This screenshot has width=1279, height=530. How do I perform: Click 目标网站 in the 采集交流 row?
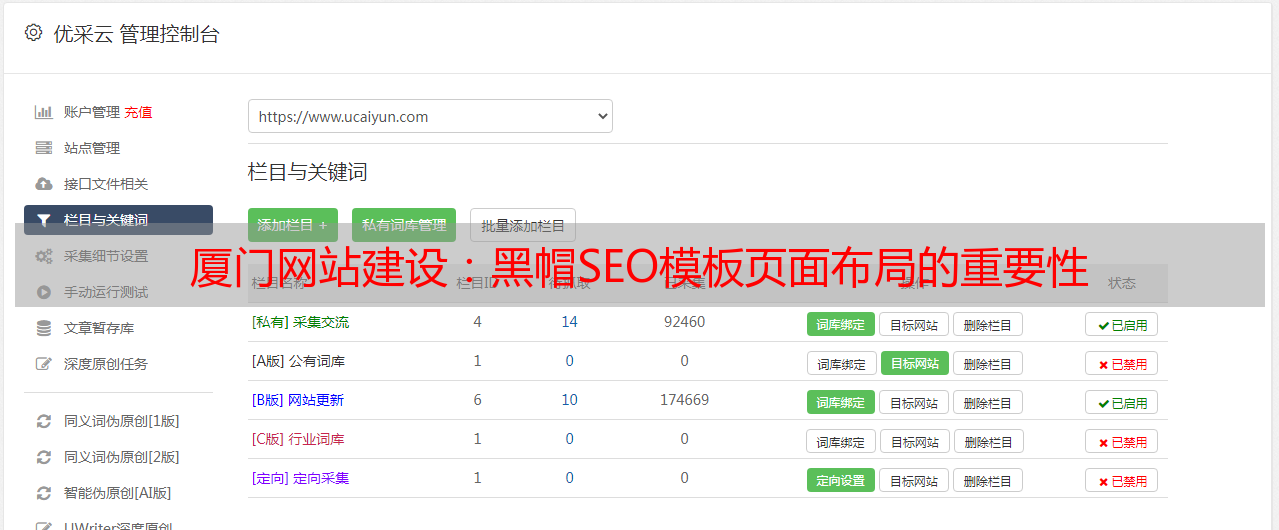click(914, 324)
